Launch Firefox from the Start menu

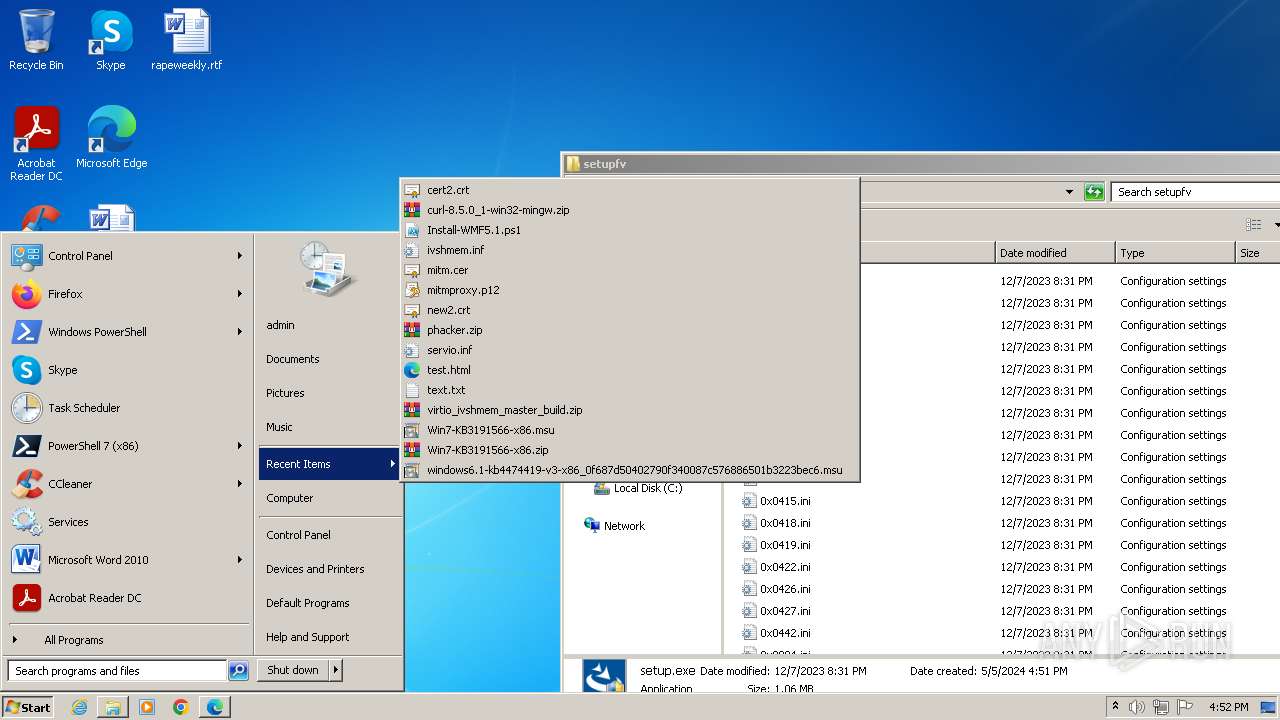[127, 294]
